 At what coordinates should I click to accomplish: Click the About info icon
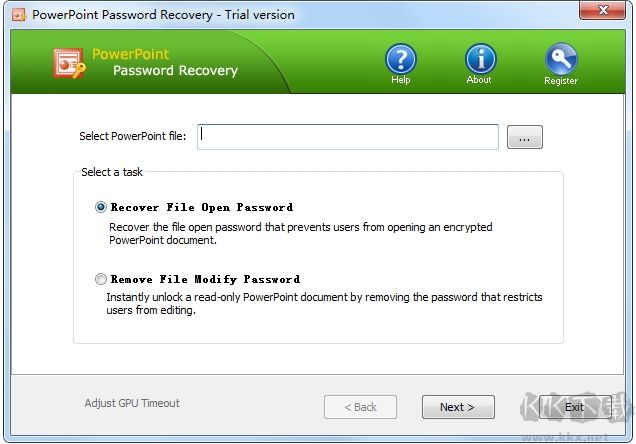click(480, 60)
